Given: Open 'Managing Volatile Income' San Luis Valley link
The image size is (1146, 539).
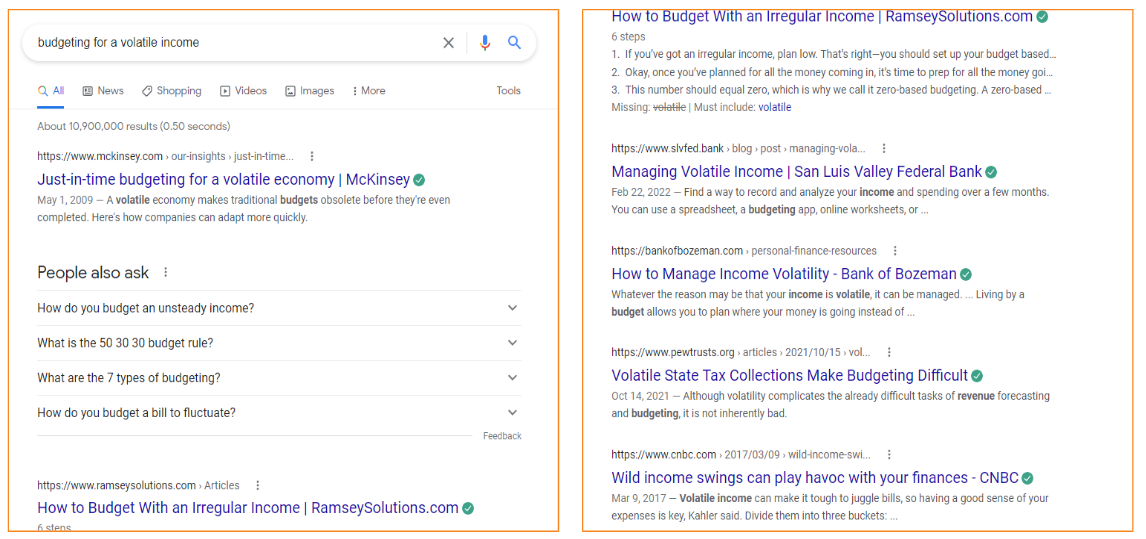Looking at the screenshot, I should (x=797, y=172).
